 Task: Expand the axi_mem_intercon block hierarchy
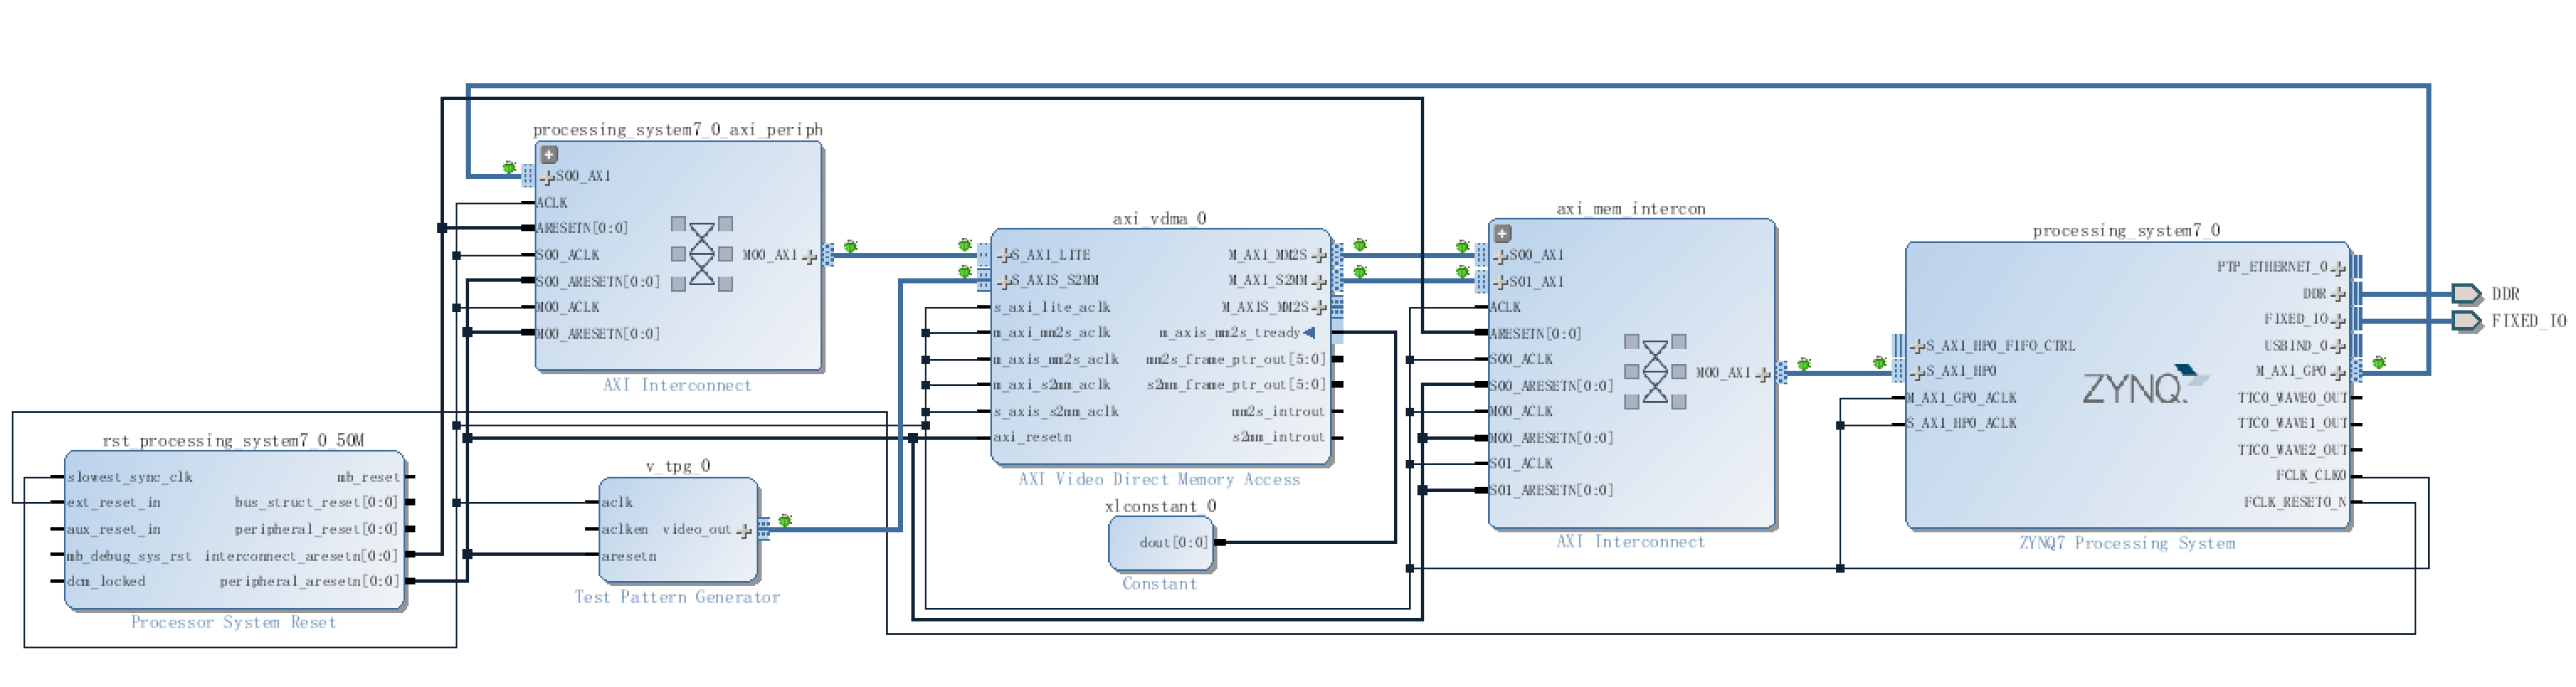point(1502,233)
